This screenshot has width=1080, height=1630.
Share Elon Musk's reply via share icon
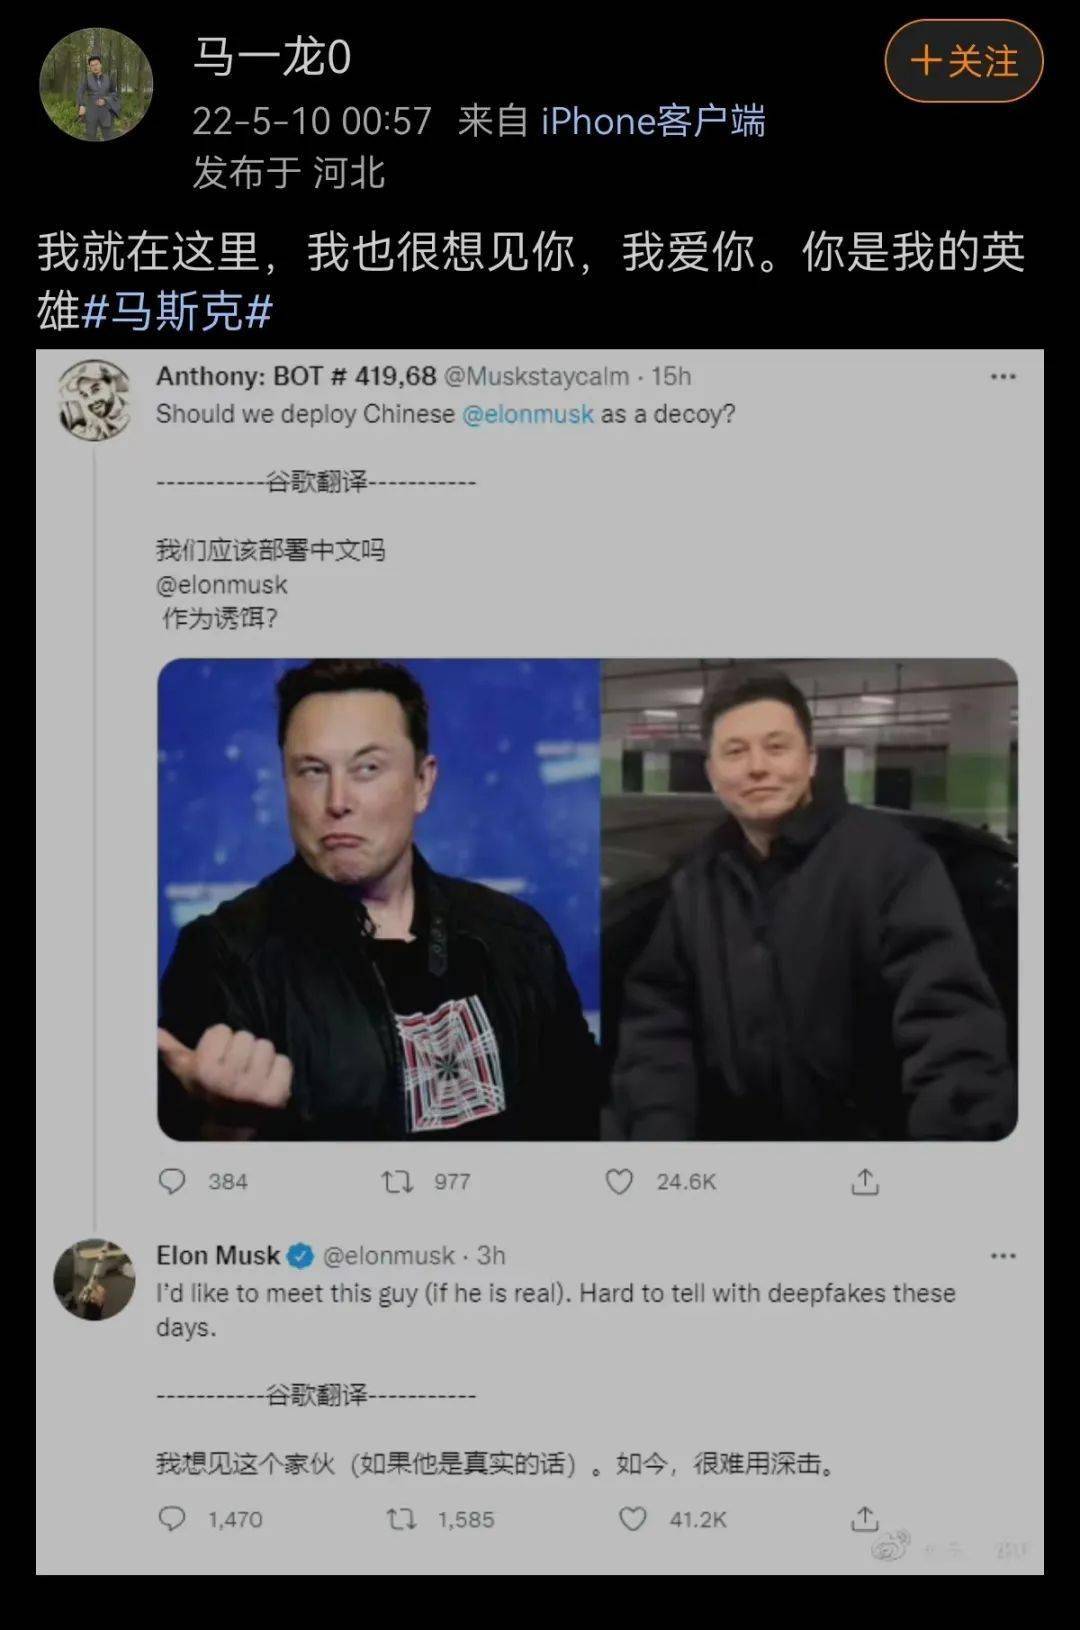(865, 1519)
